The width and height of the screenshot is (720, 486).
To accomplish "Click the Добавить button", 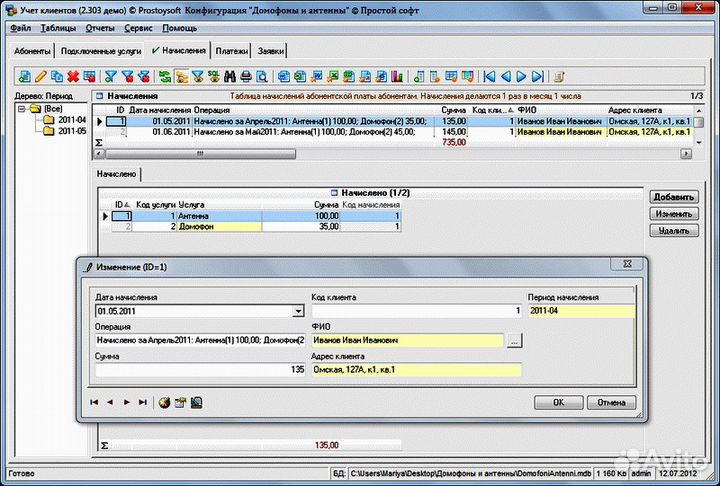I will (x=672, y=197).
